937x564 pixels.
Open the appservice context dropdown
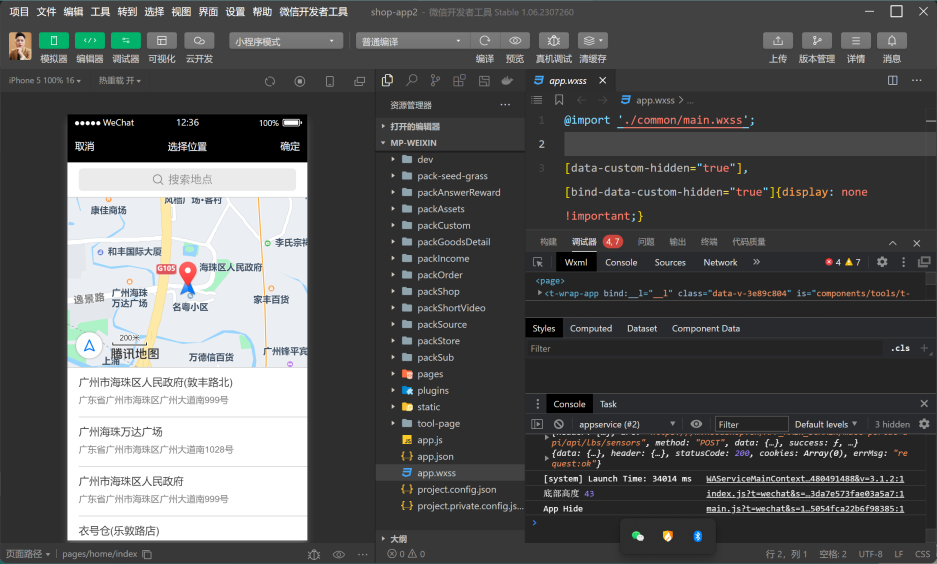(626, 424)
